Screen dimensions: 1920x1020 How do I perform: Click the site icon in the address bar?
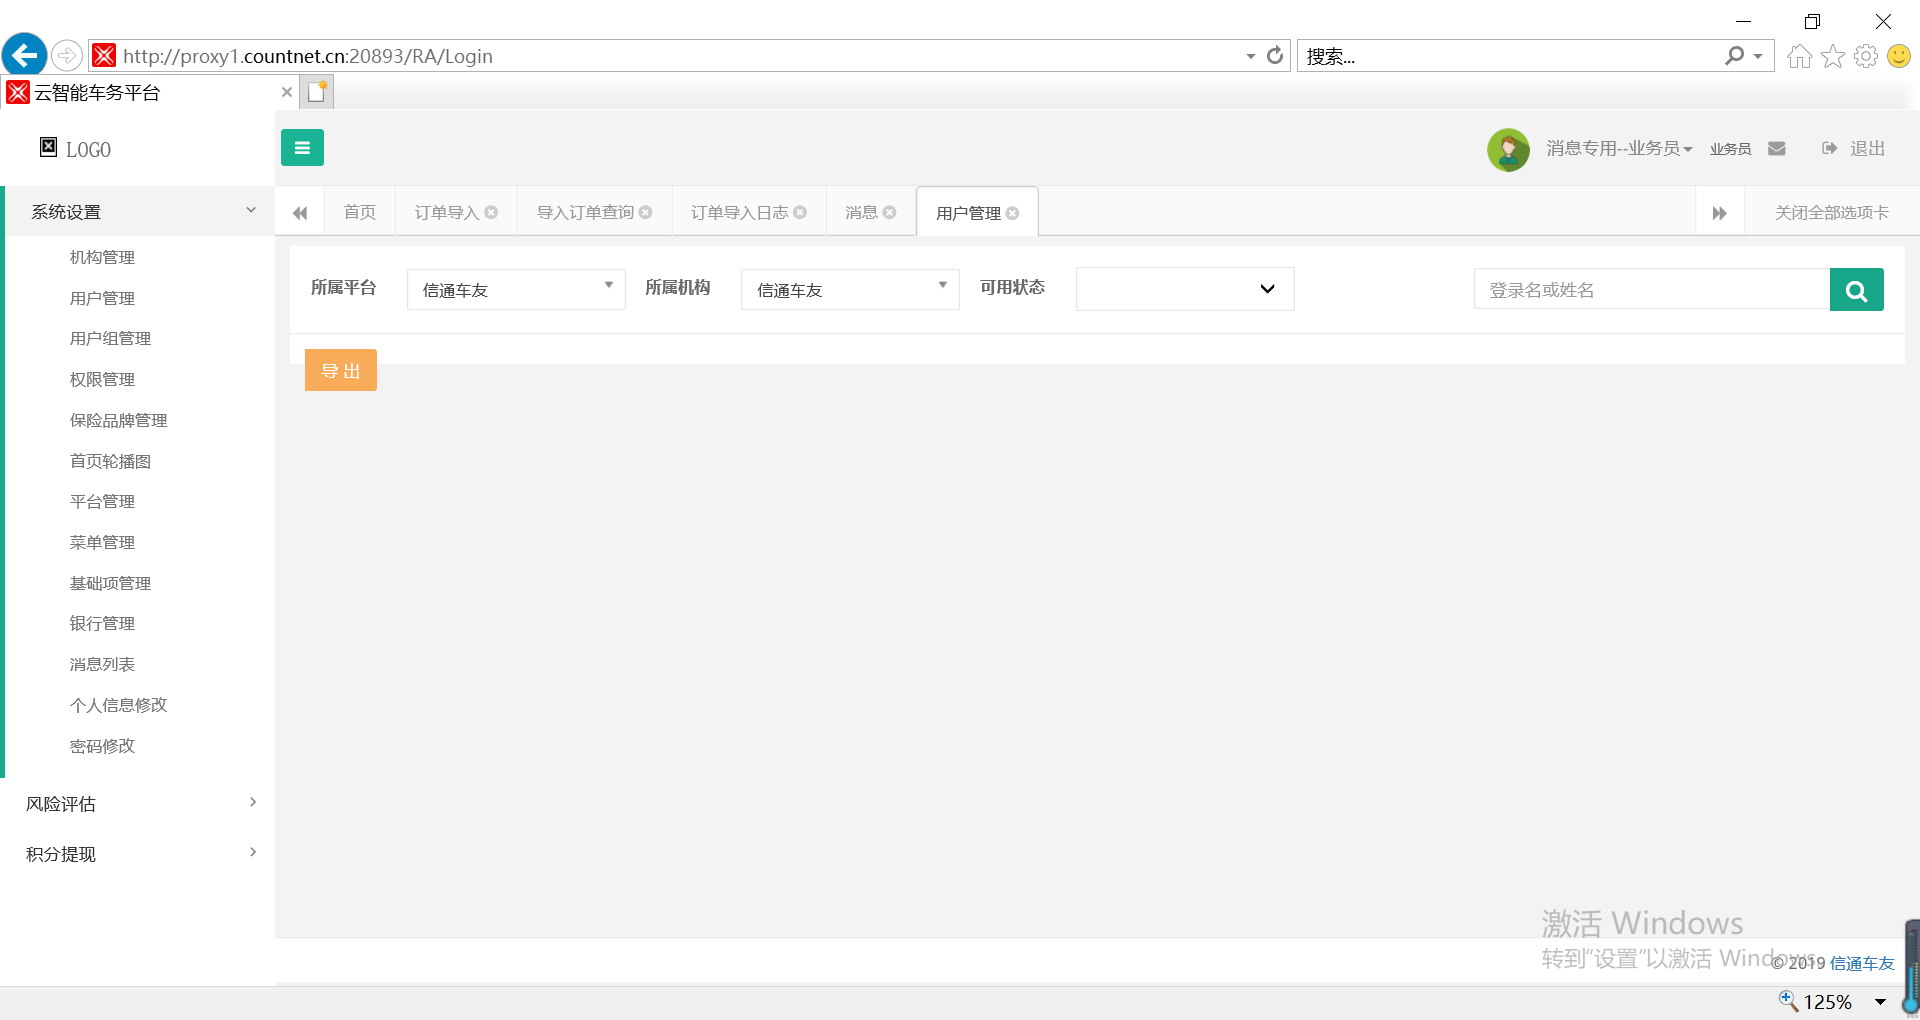(x=104, y=55)
